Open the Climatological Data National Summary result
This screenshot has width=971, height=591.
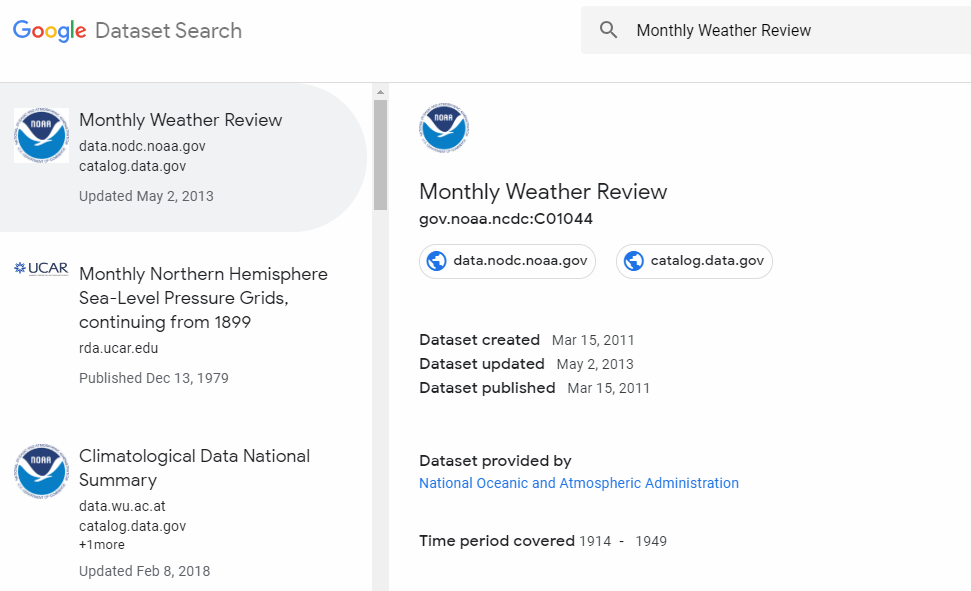tap(194, 467)
